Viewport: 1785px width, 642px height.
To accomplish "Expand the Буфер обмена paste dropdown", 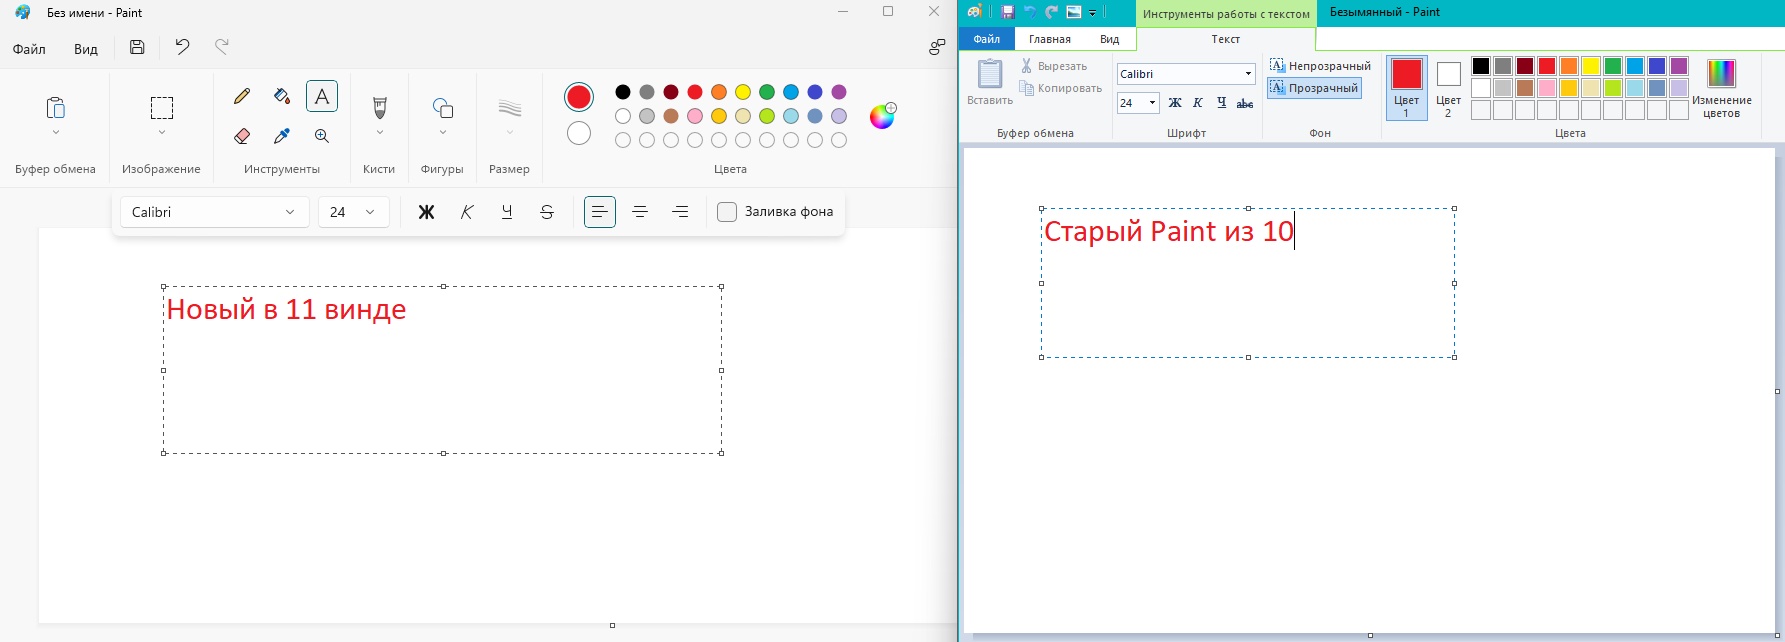I will coord(55,132).
